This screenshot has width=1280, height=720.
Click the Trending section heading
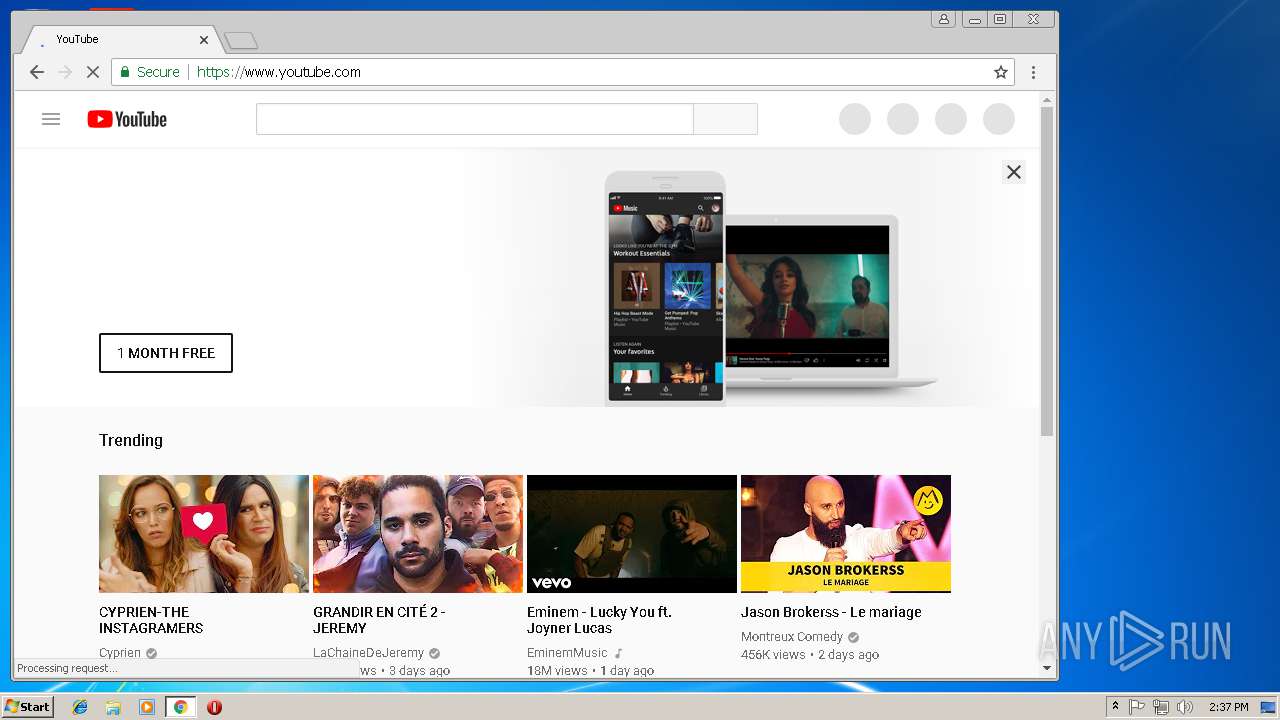click(x=131, y=440)
